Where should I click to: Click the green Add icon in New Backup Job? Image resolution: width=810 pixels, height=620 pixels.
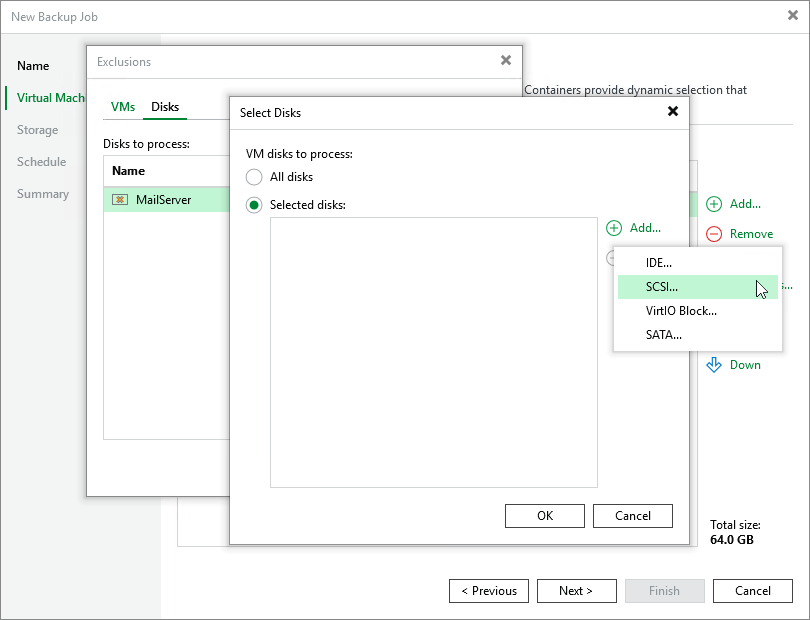tap(714, 204)
